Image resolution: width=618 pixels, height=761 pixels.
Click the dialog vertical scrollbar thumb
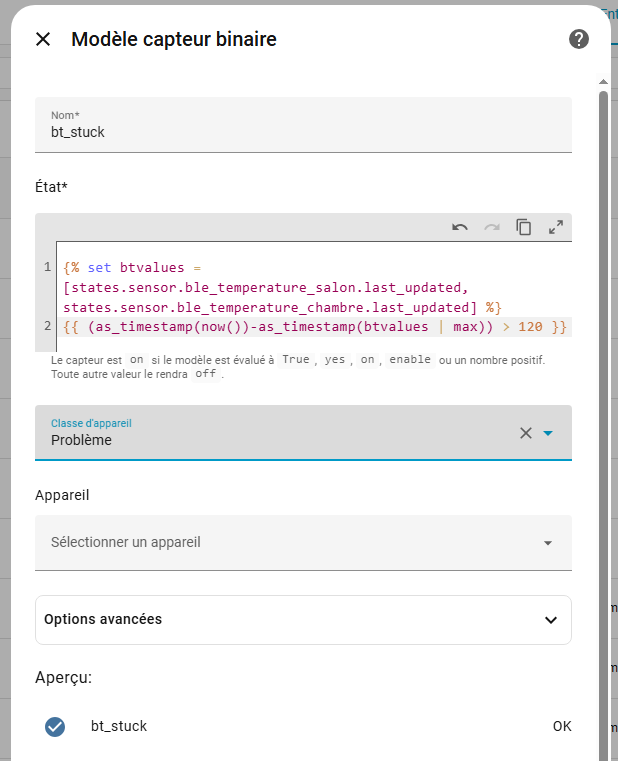tap(604, 400)
